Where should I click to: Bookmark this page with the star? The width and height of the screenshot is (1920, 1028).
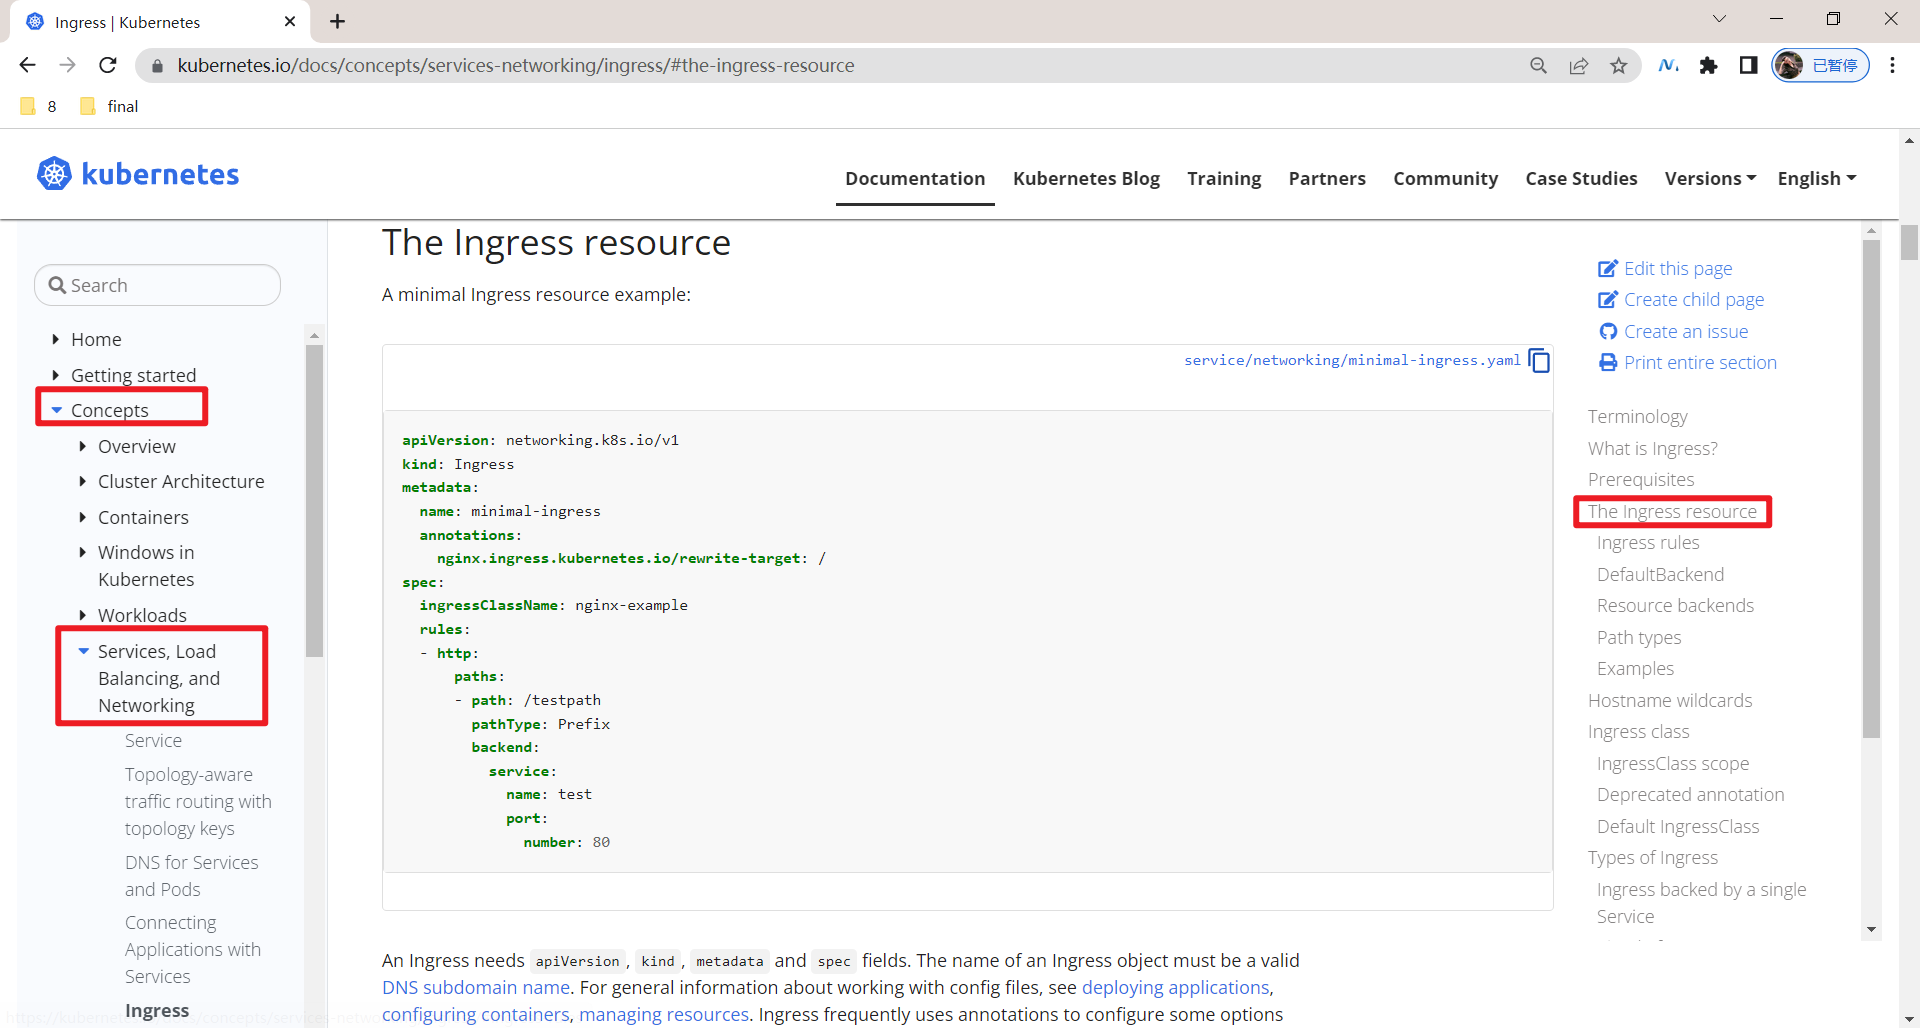pos(1619,66)
